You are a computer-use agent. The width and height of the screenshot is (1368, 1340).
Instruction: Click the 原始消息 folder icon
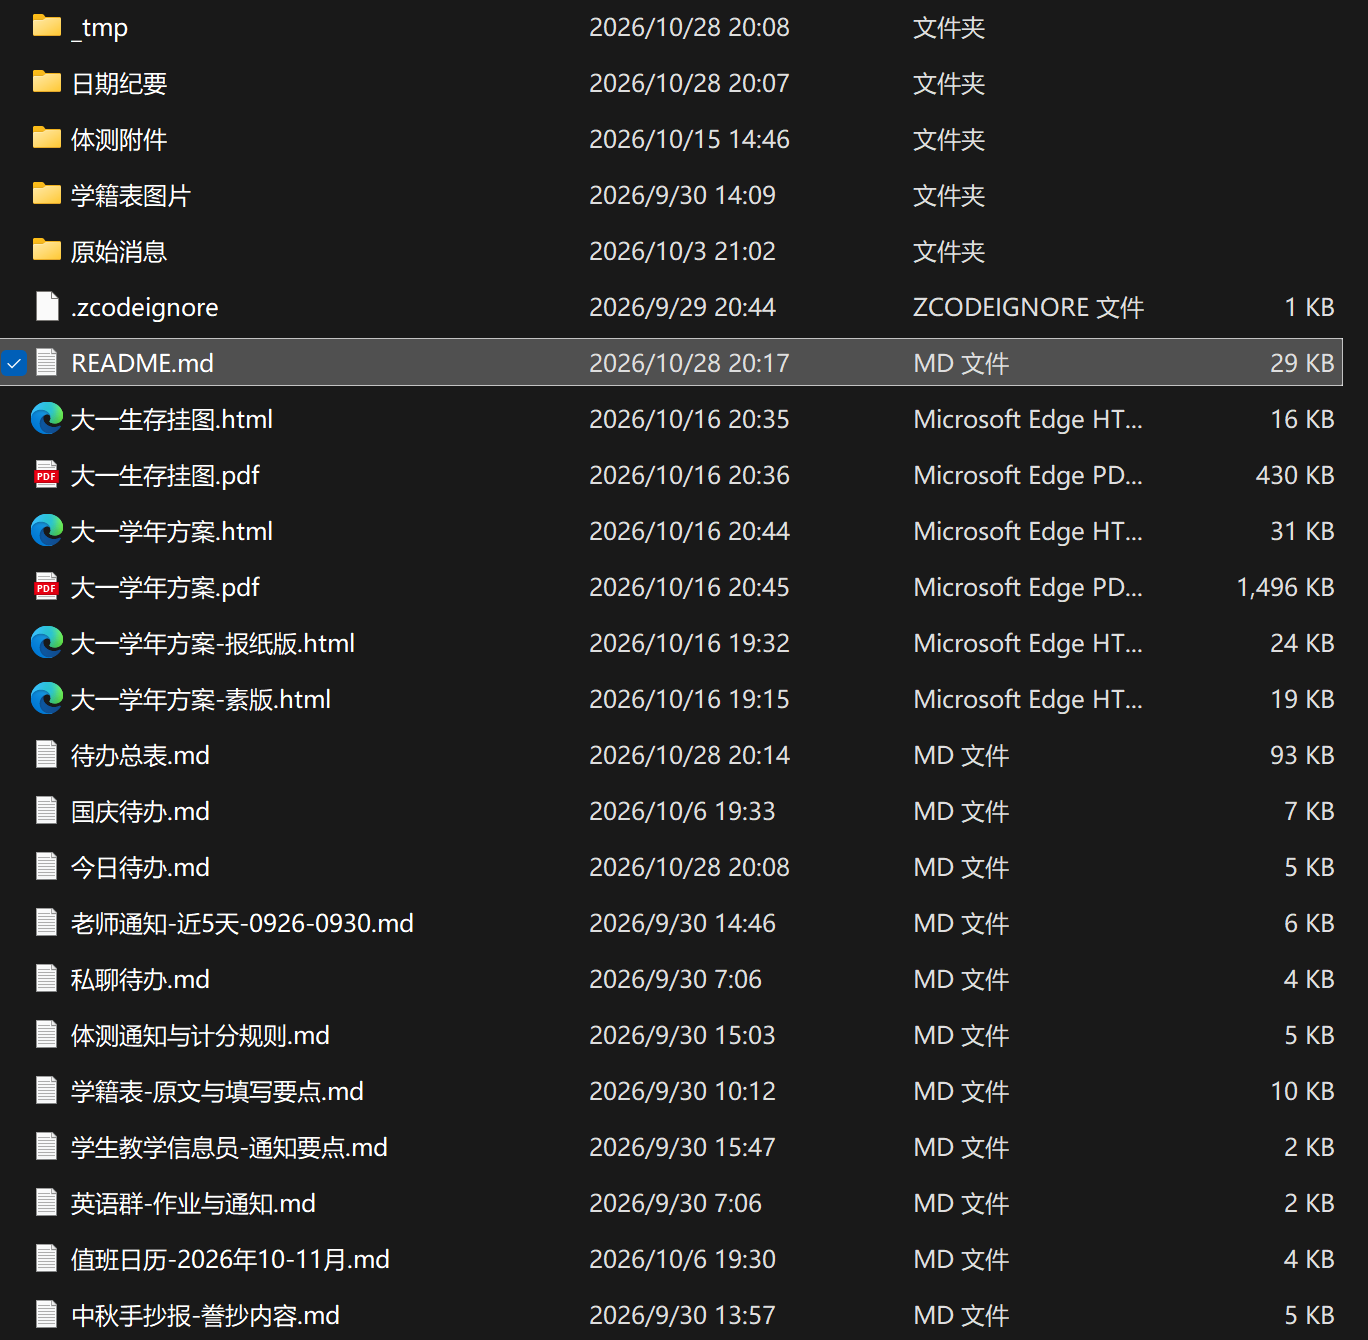(47, 250)
